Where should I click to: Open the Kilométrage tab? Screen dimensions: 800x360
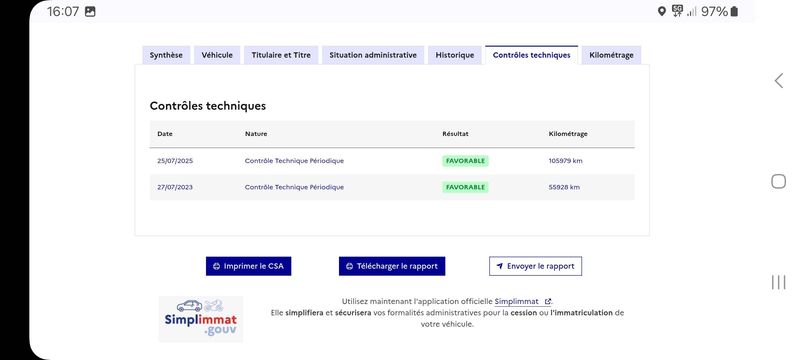point(611,55)
